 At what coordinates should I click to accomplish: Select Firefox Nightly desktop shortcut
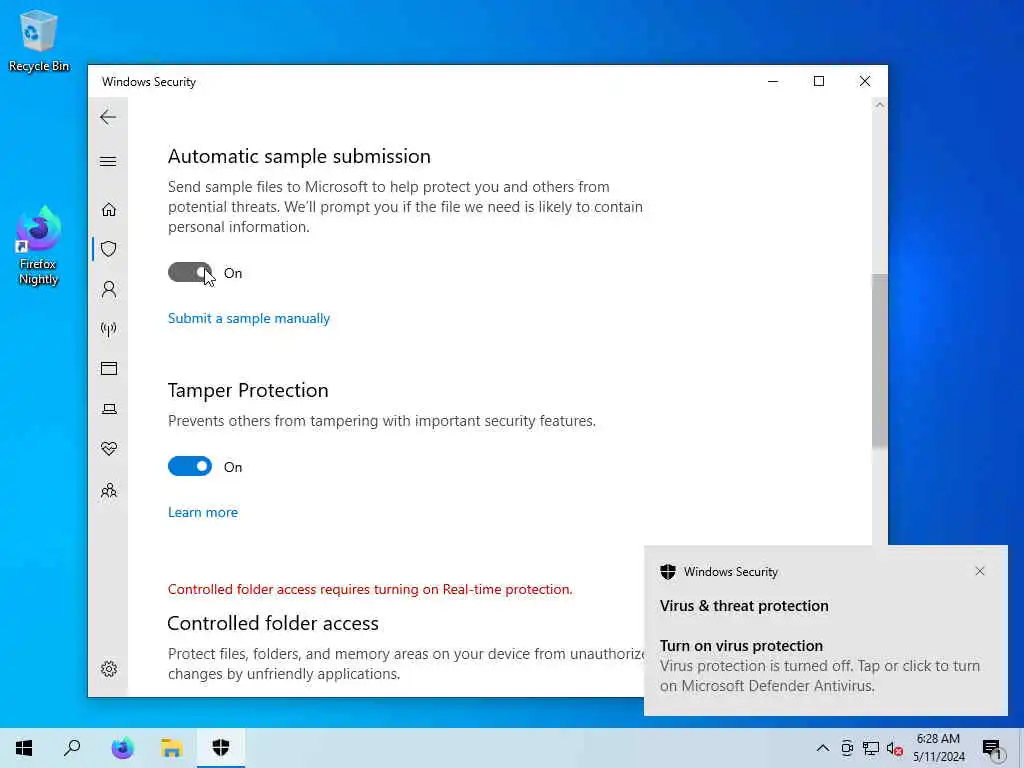point(38,246)
